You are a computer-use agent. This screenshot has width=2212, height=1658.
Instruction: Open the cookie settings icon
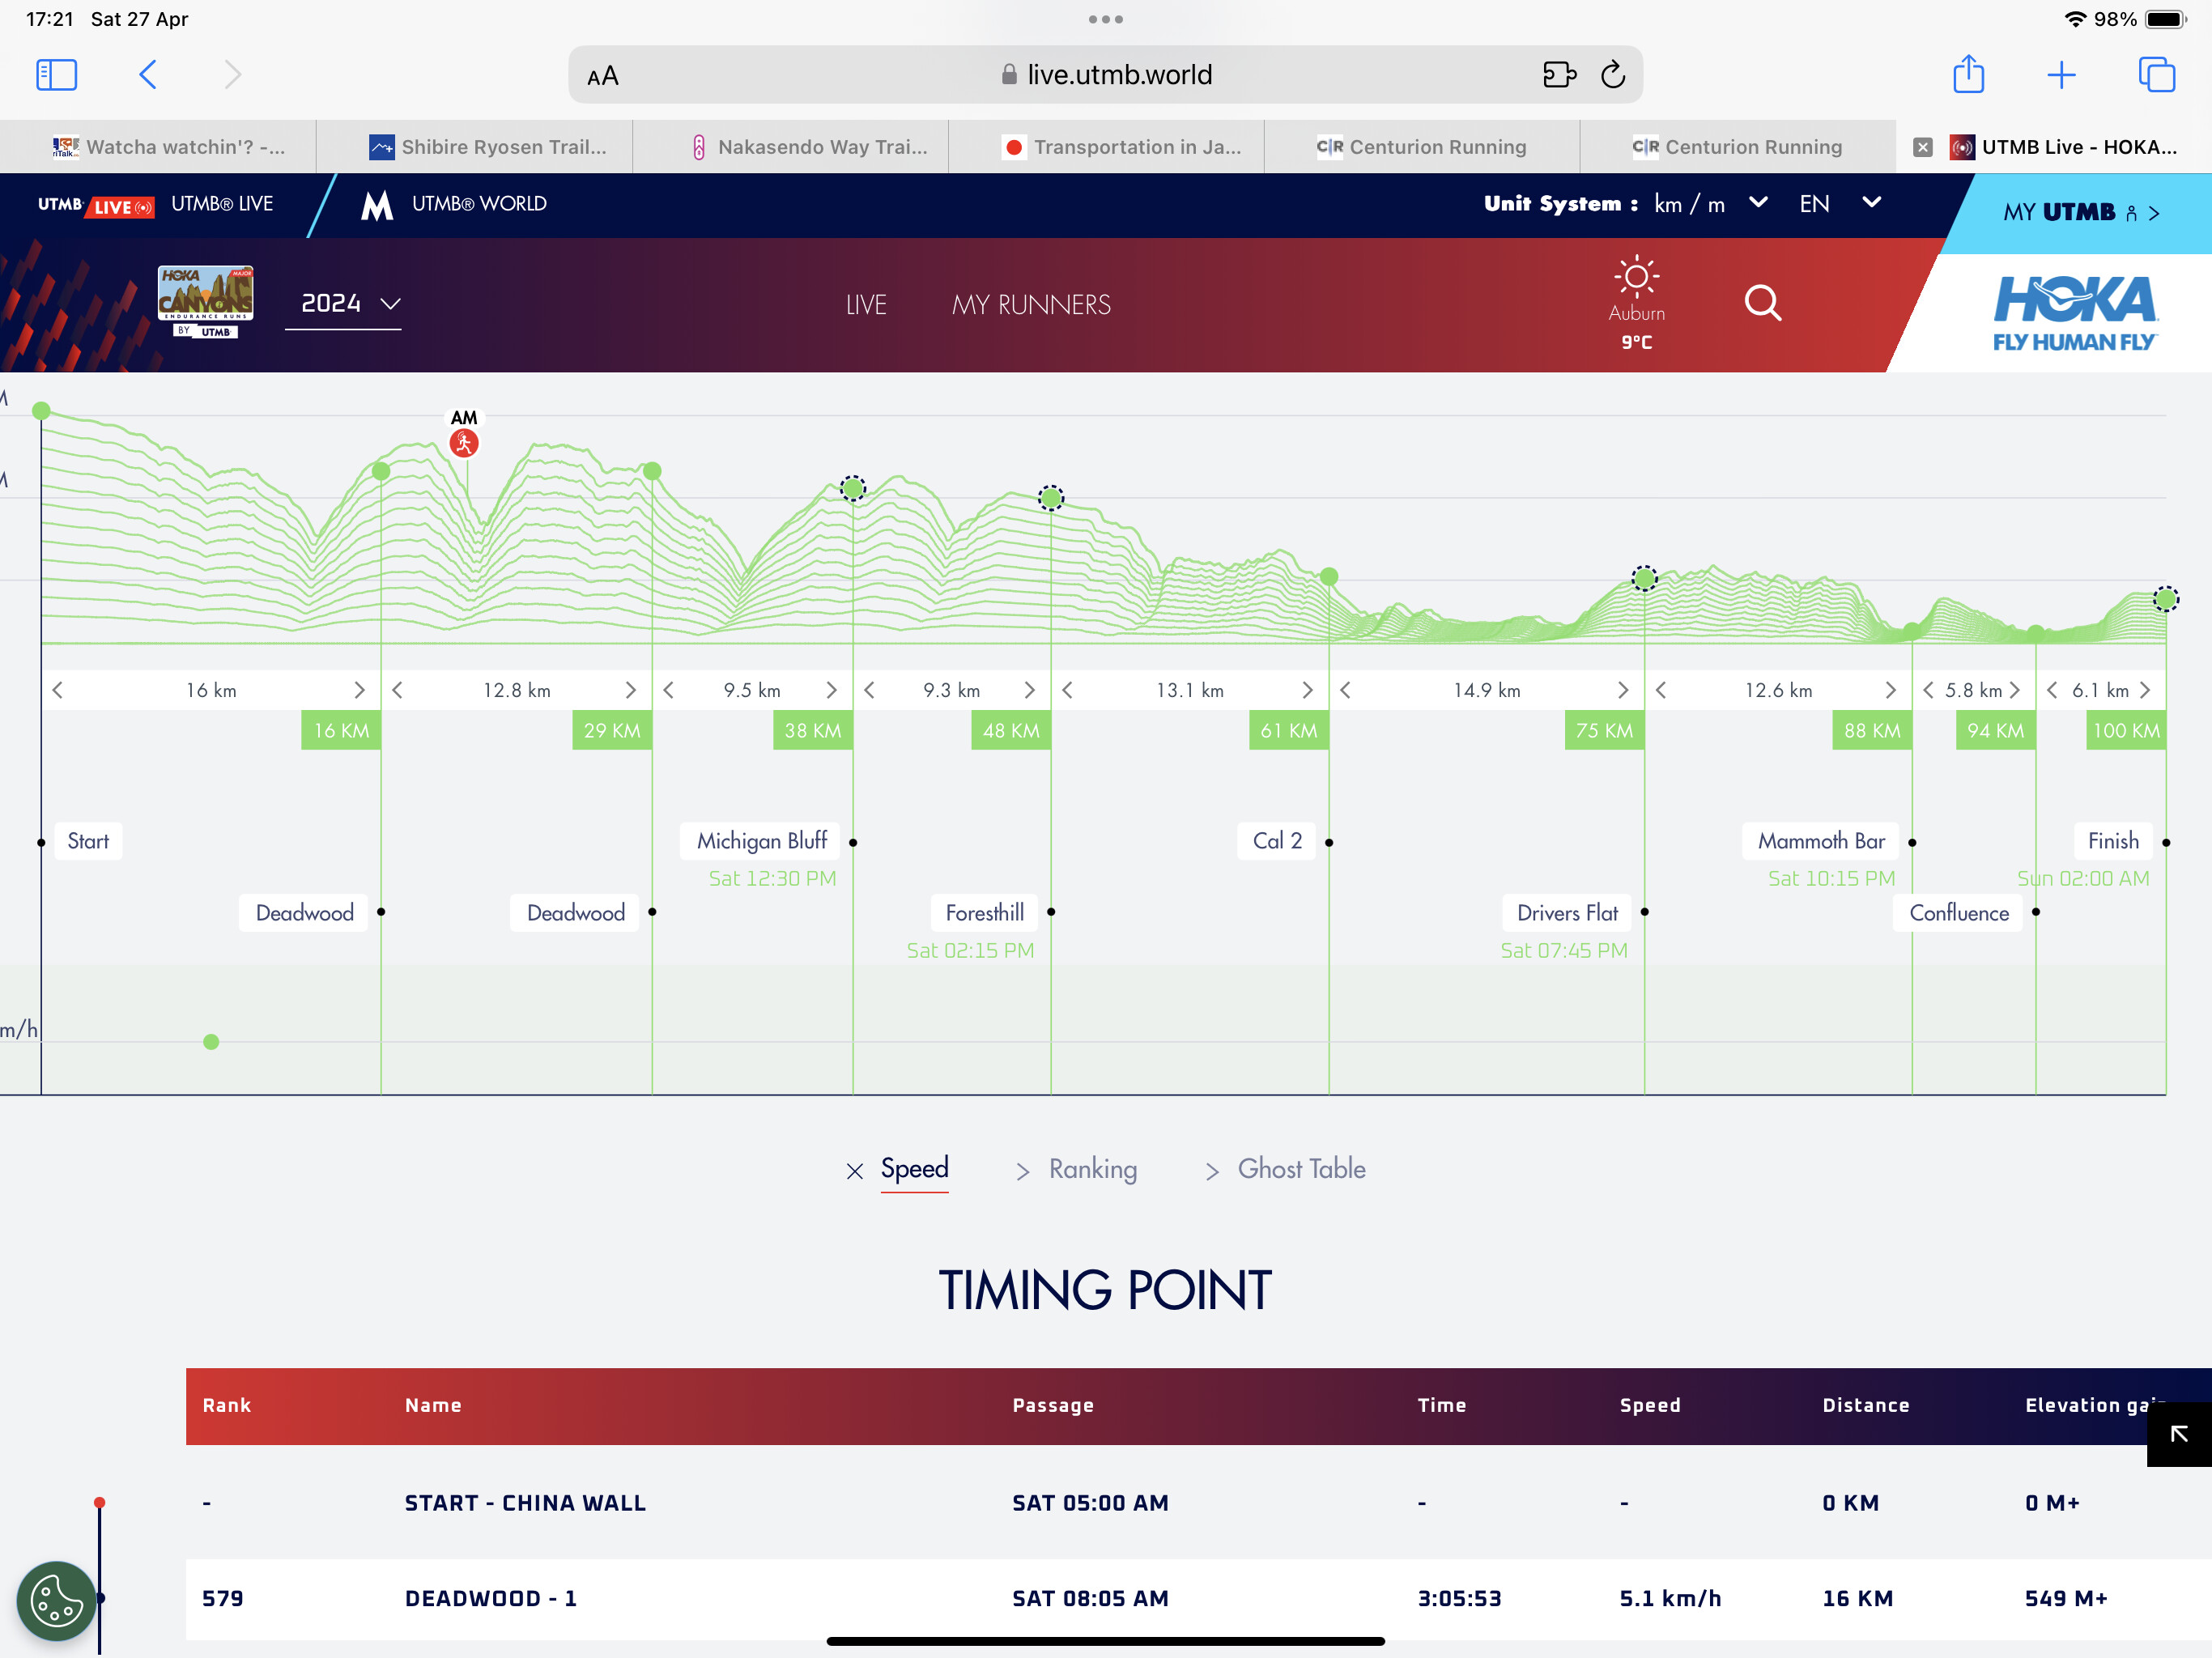coord(56,1600)
